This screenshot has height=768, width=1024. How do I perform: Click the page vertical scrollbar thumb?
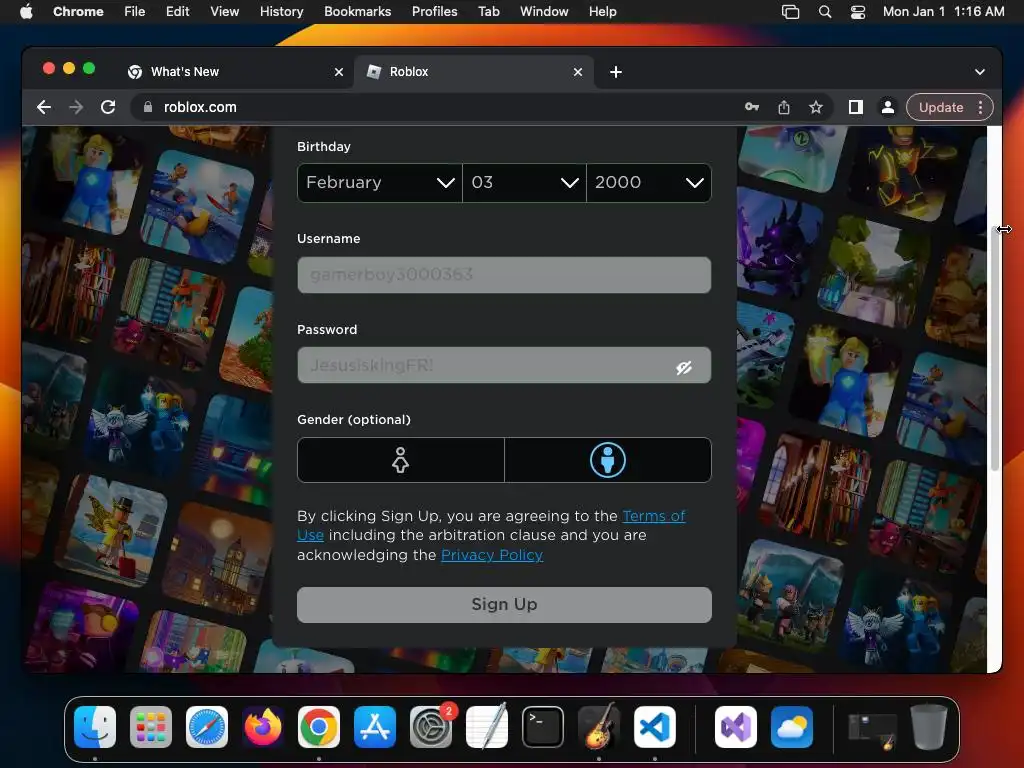point(995,349)
